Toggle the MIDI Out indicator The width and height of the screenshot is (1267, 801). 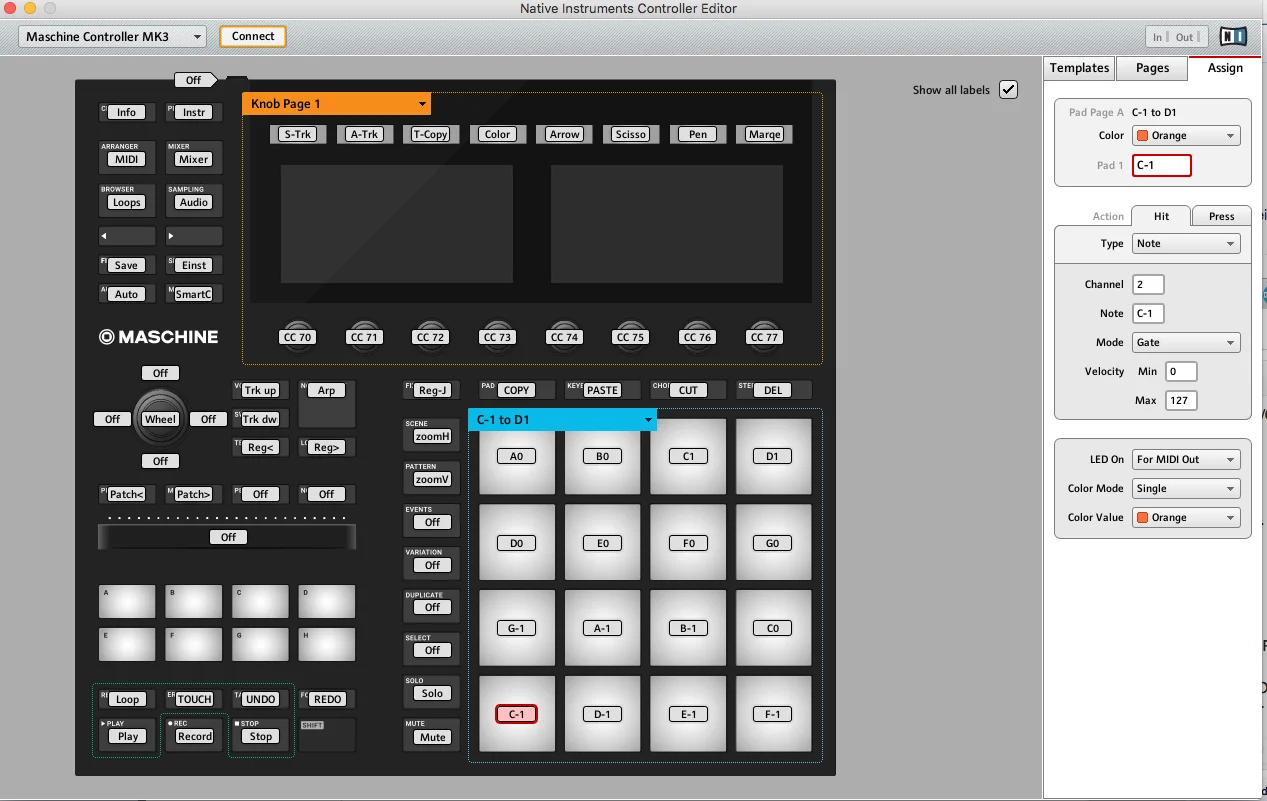[x=1184, y=37]
